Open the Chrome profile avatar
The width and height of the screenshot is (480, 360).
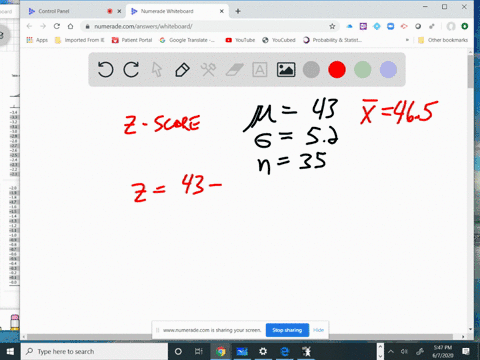(x=451, y=26)
